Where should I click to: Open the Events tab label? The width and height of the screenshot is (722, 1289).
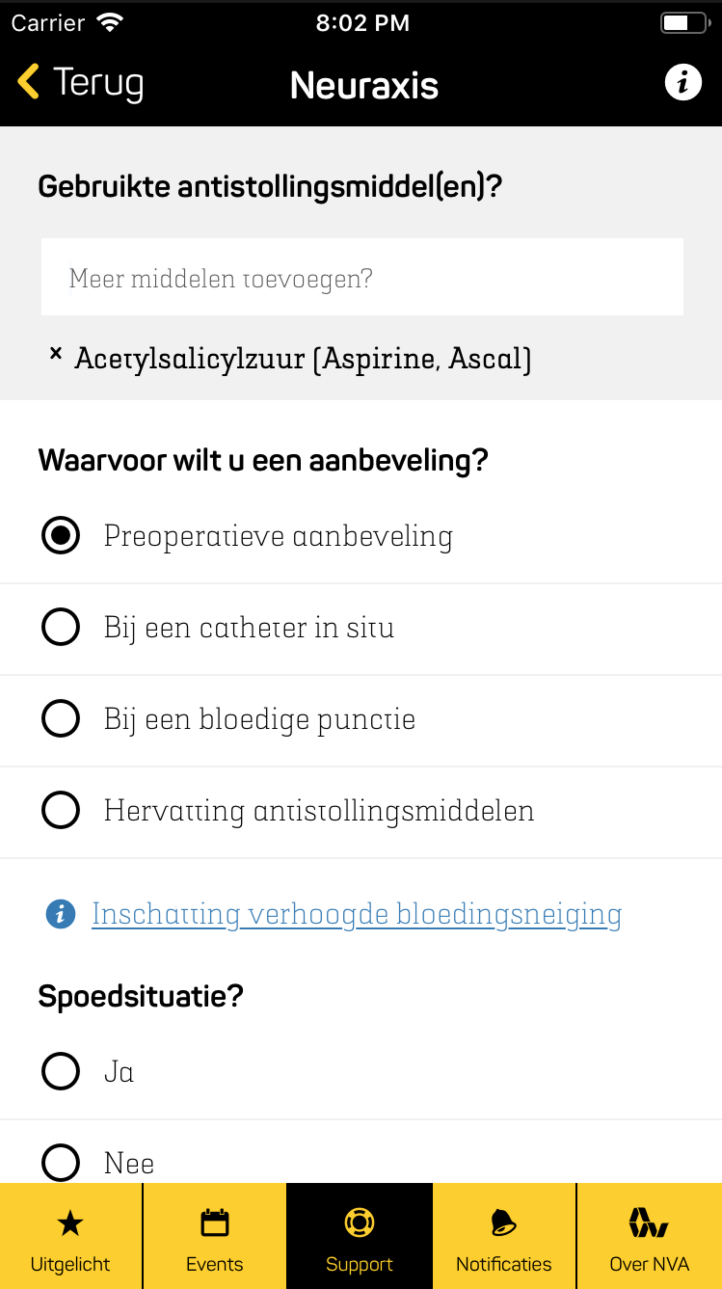point(214,1264)
